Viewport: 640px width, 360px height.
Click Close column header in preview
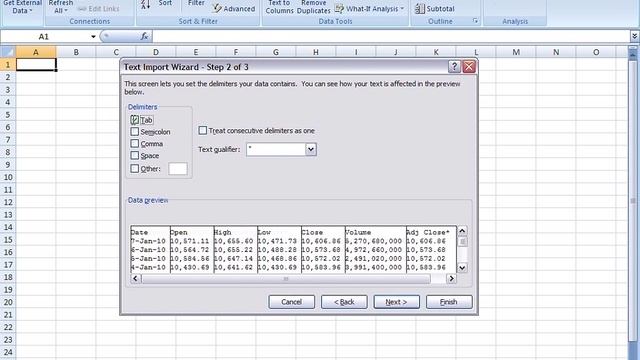pos(312,232)
